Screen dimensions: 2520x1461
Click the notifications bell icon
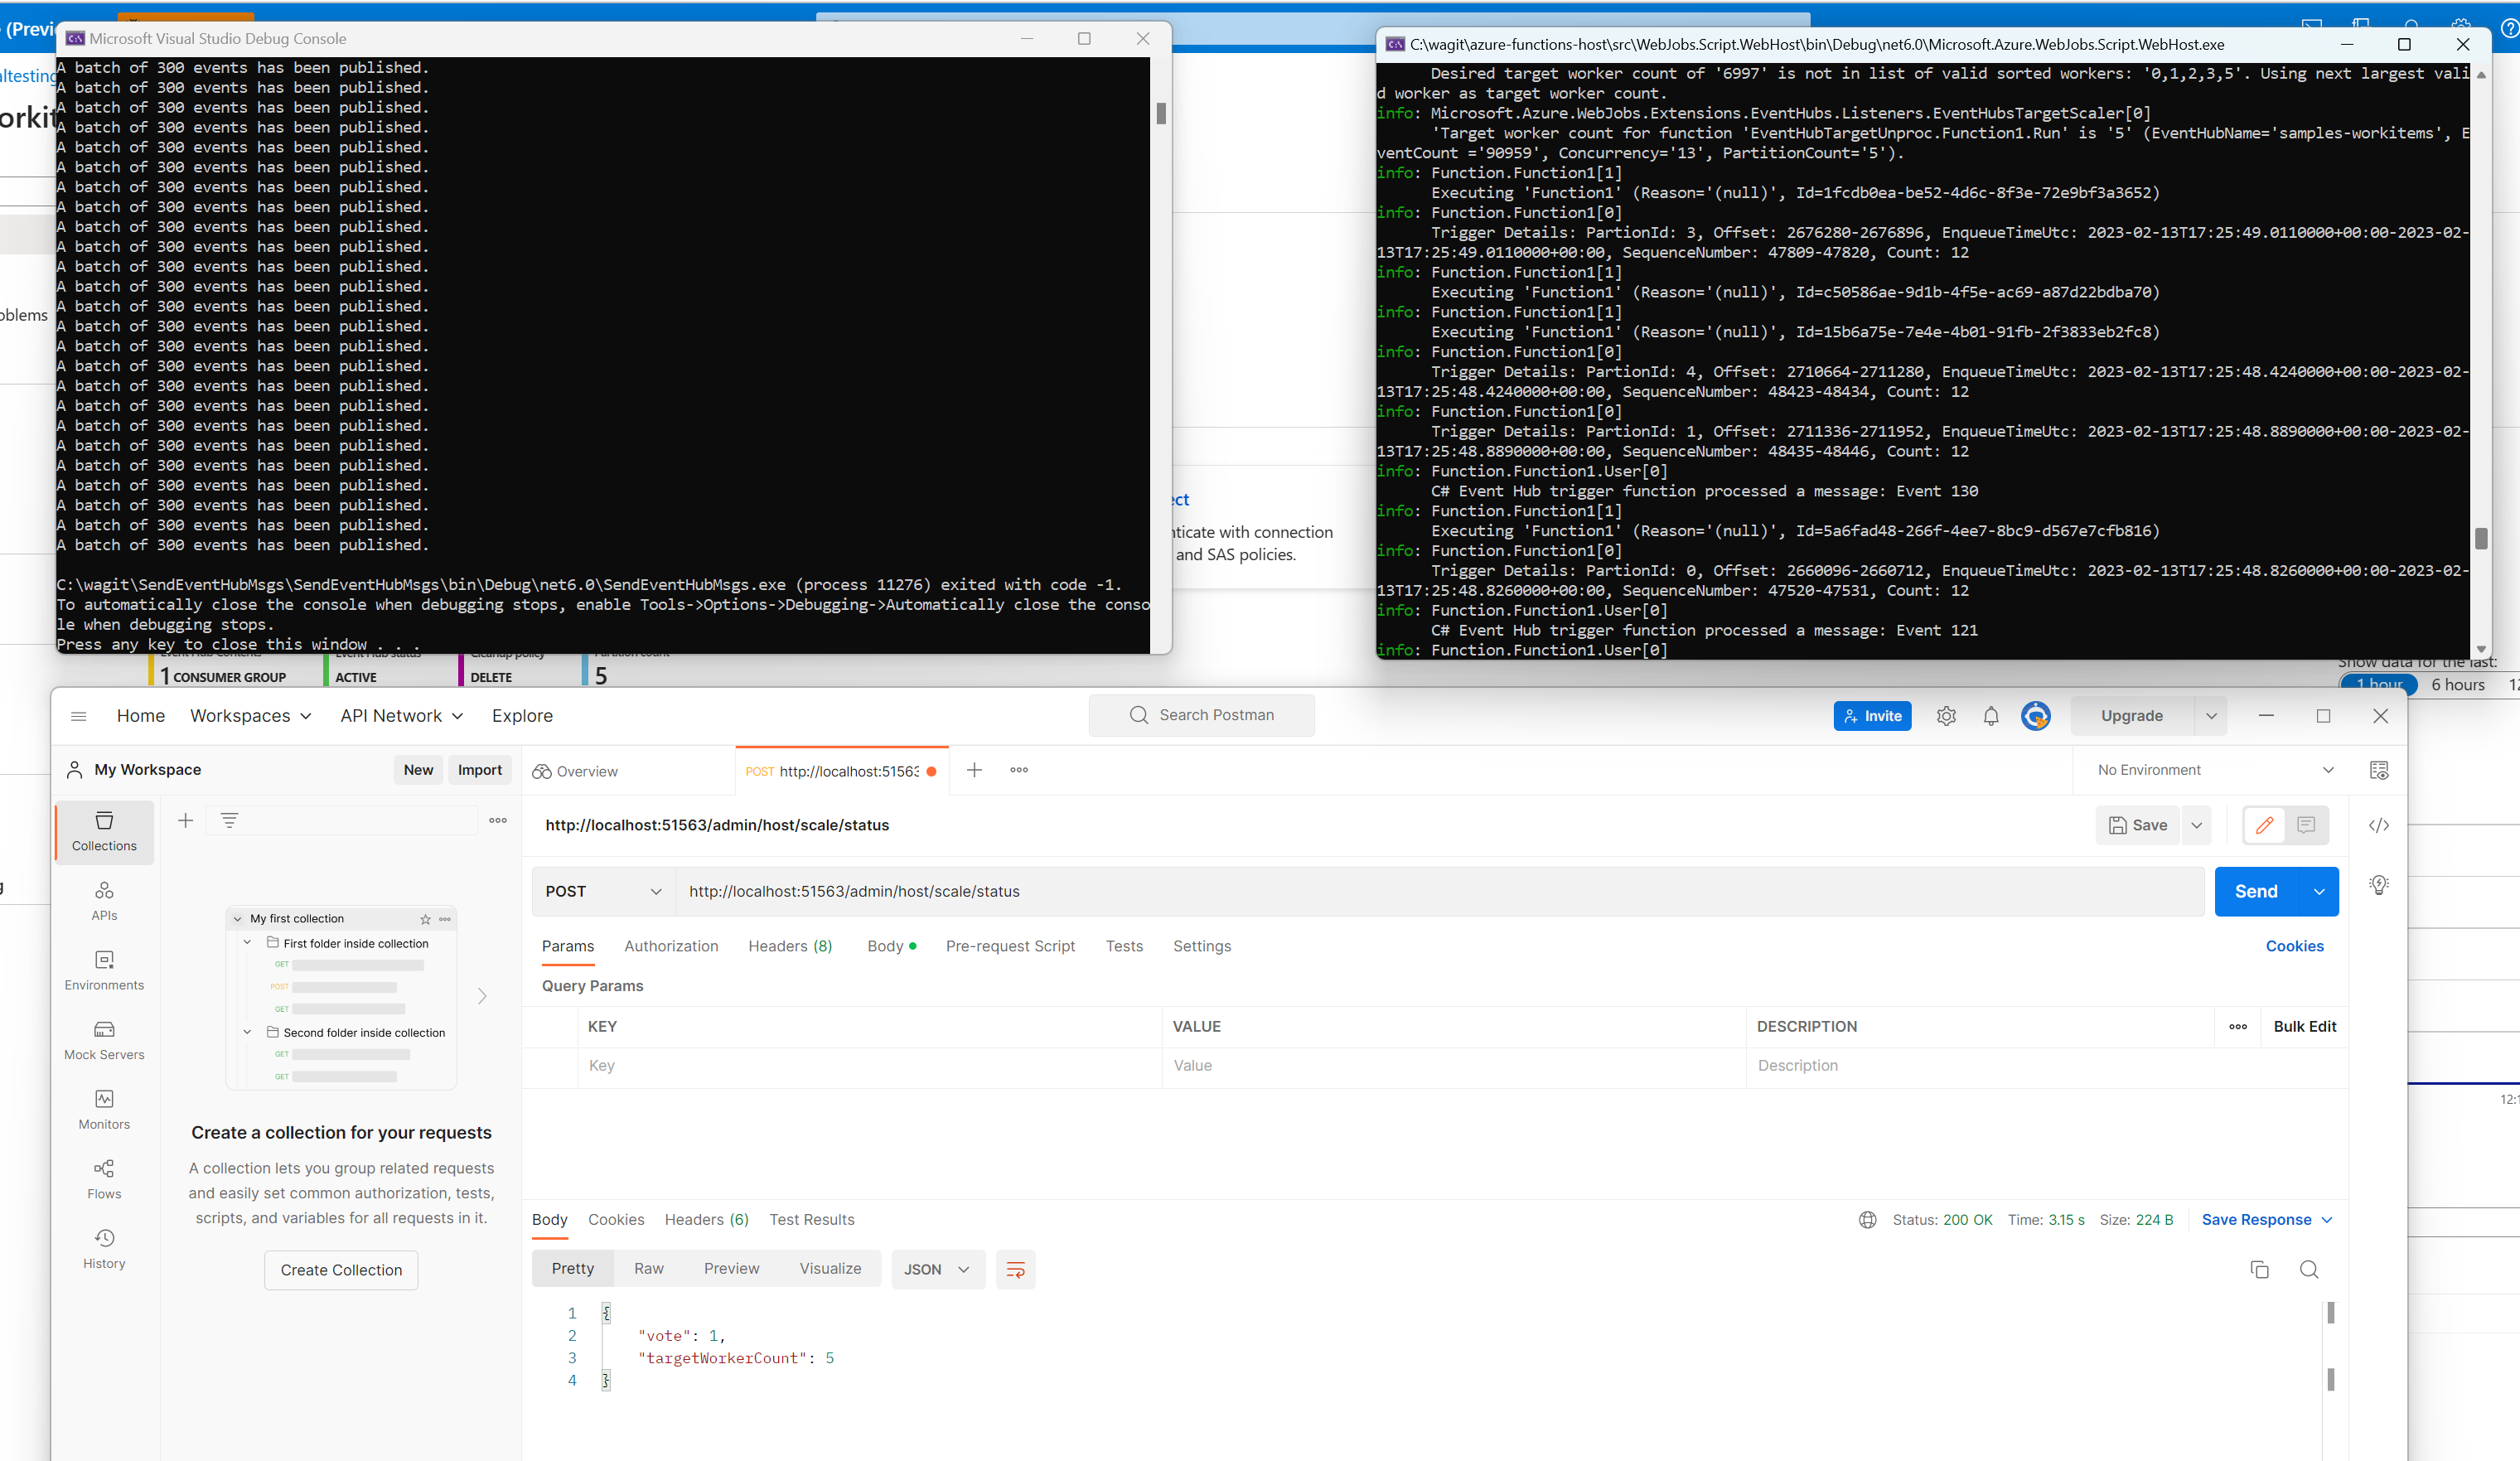[x=1990, y=716]
